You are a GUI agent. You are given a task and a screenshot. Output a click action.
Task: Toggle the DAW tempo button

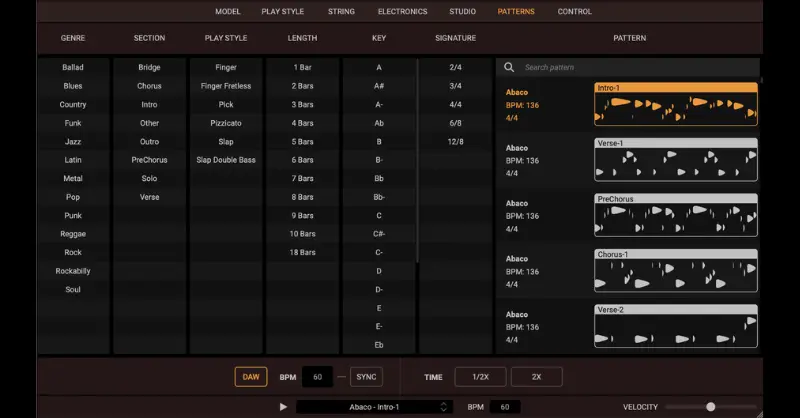coord(251,377)
